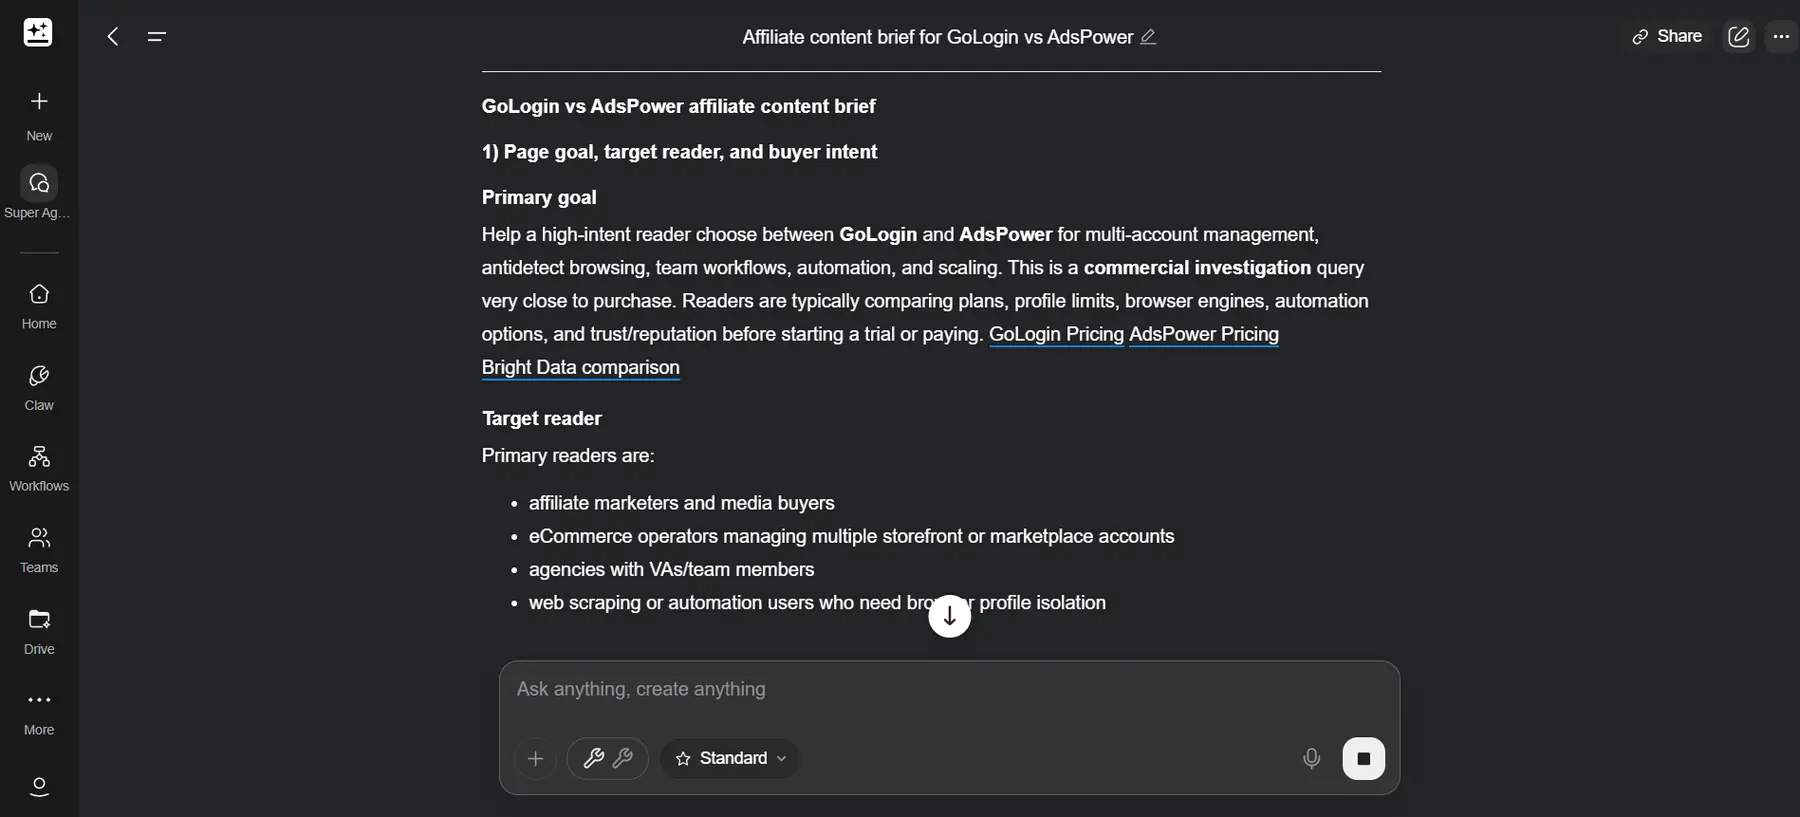Viewport: 1800px width, 817px height.
Task: Click the '1) Page goal' section heading
Action: (x=679, y=152)
